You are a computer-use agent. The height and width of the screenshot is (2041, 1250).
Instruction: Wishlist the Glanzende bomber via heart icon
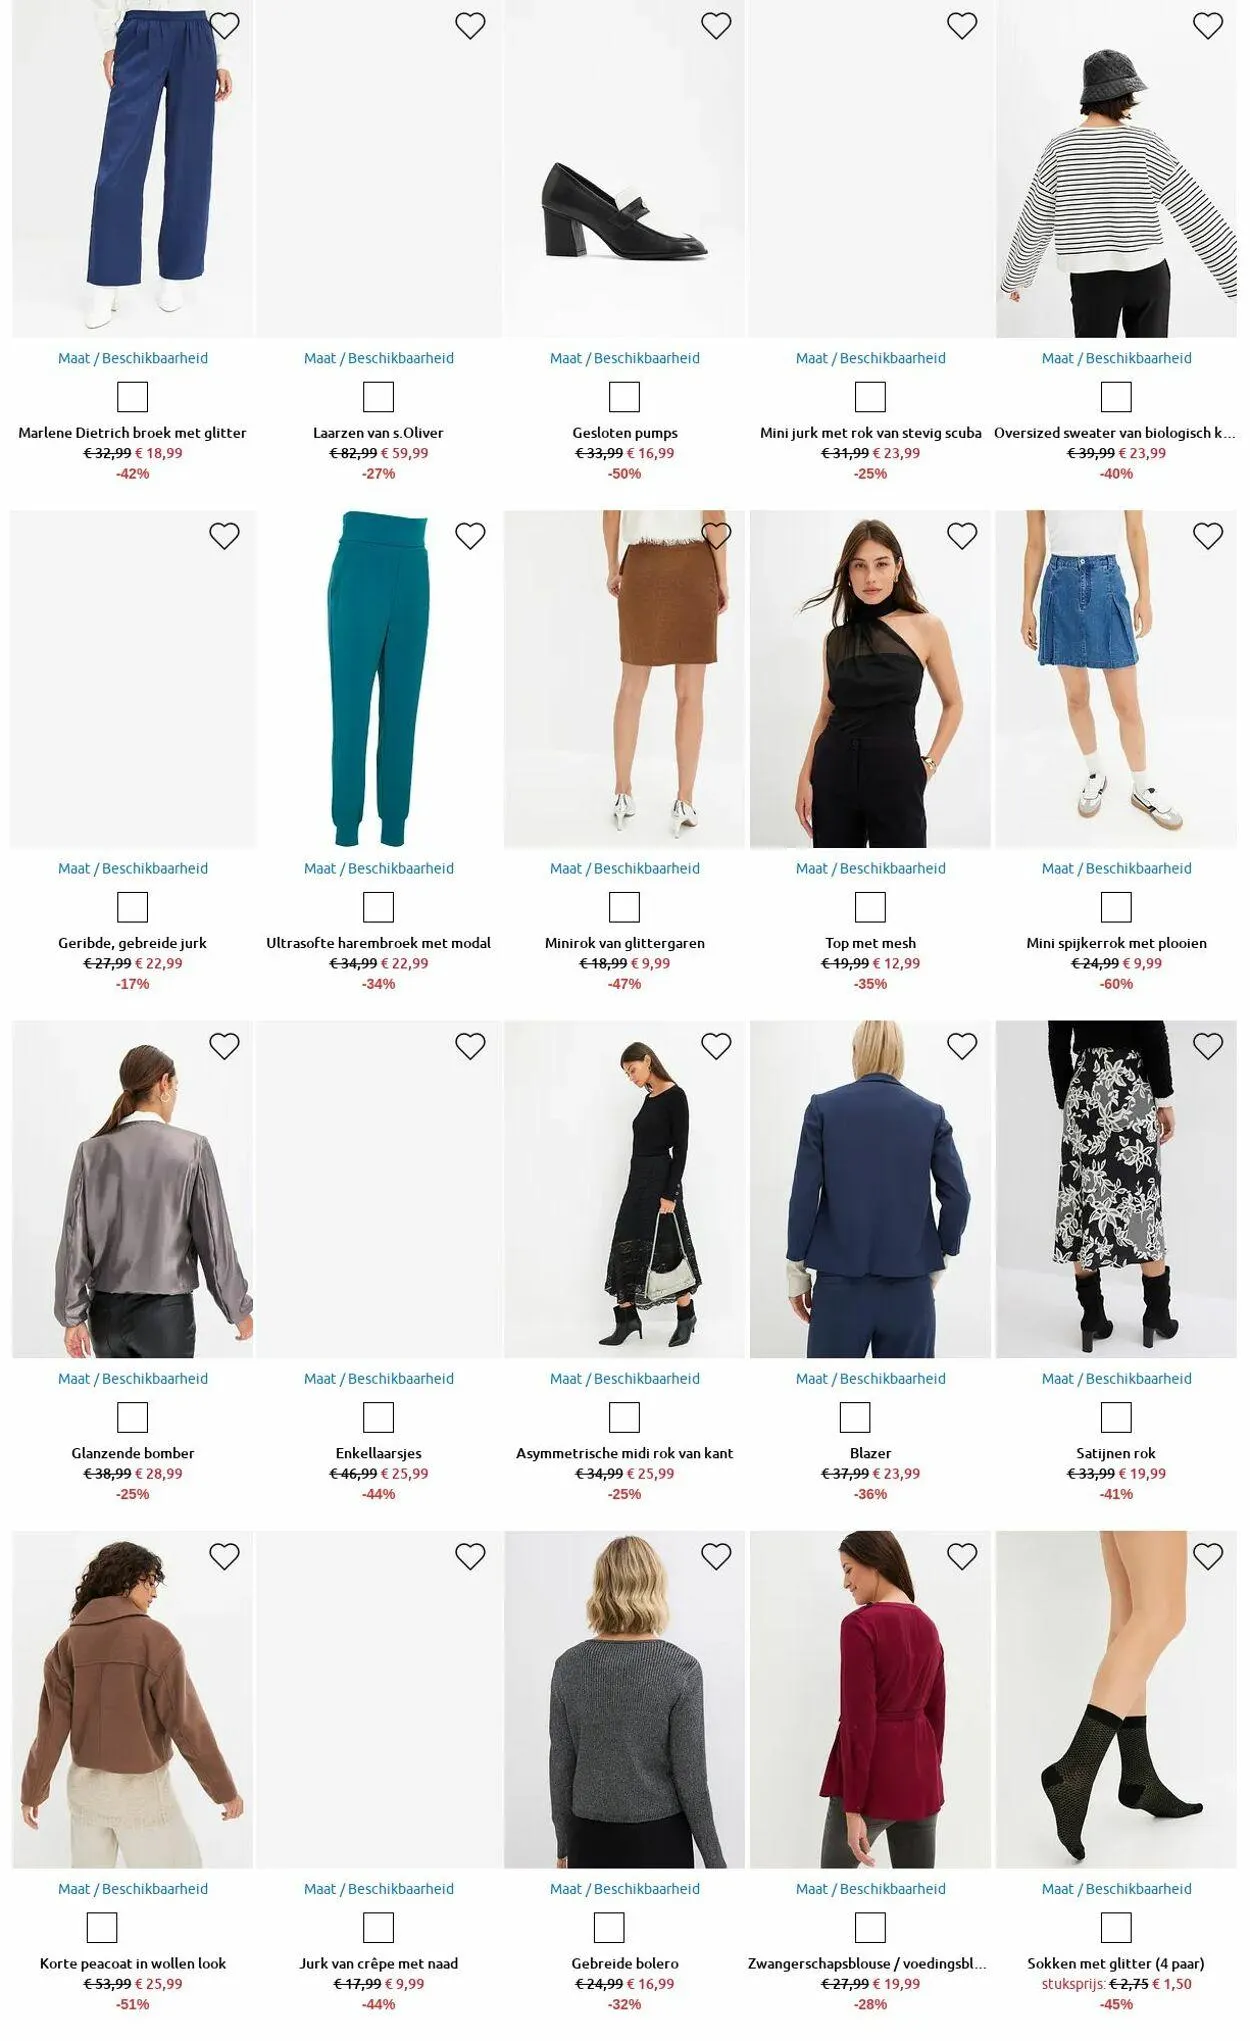click(224, 1046)
